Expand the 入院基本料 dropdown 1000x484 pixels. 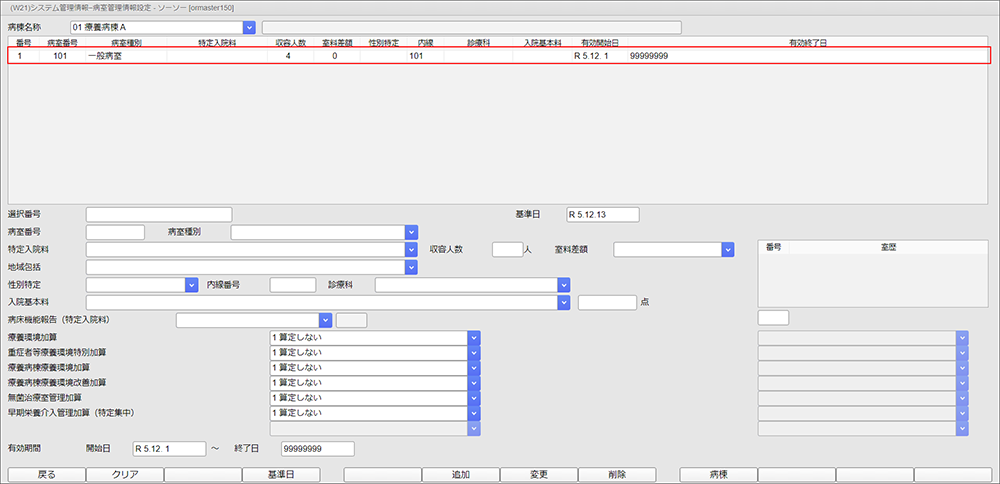click(564, 302)
